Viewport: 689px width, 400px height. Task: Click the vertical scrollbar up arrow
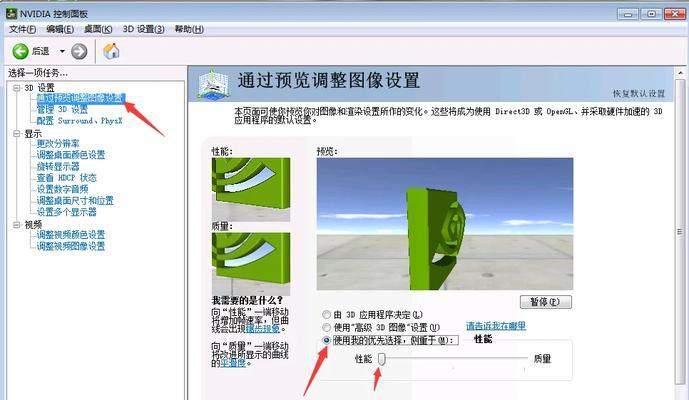pos(680,73)
